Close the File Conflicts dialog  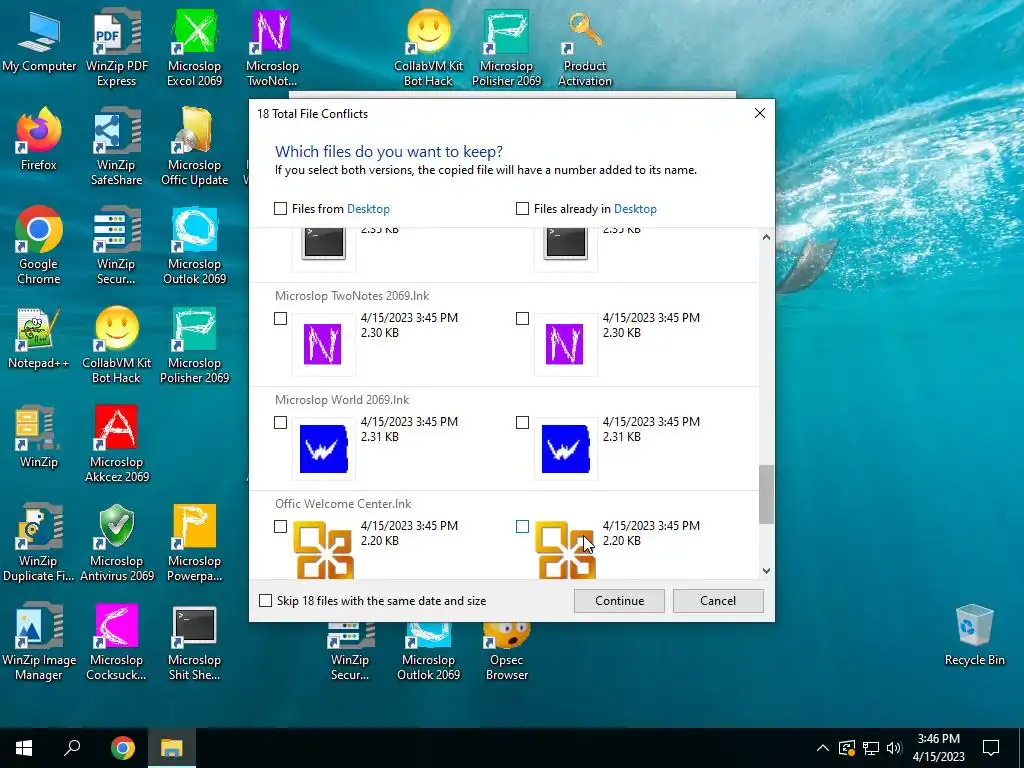(x=760, y=113)
